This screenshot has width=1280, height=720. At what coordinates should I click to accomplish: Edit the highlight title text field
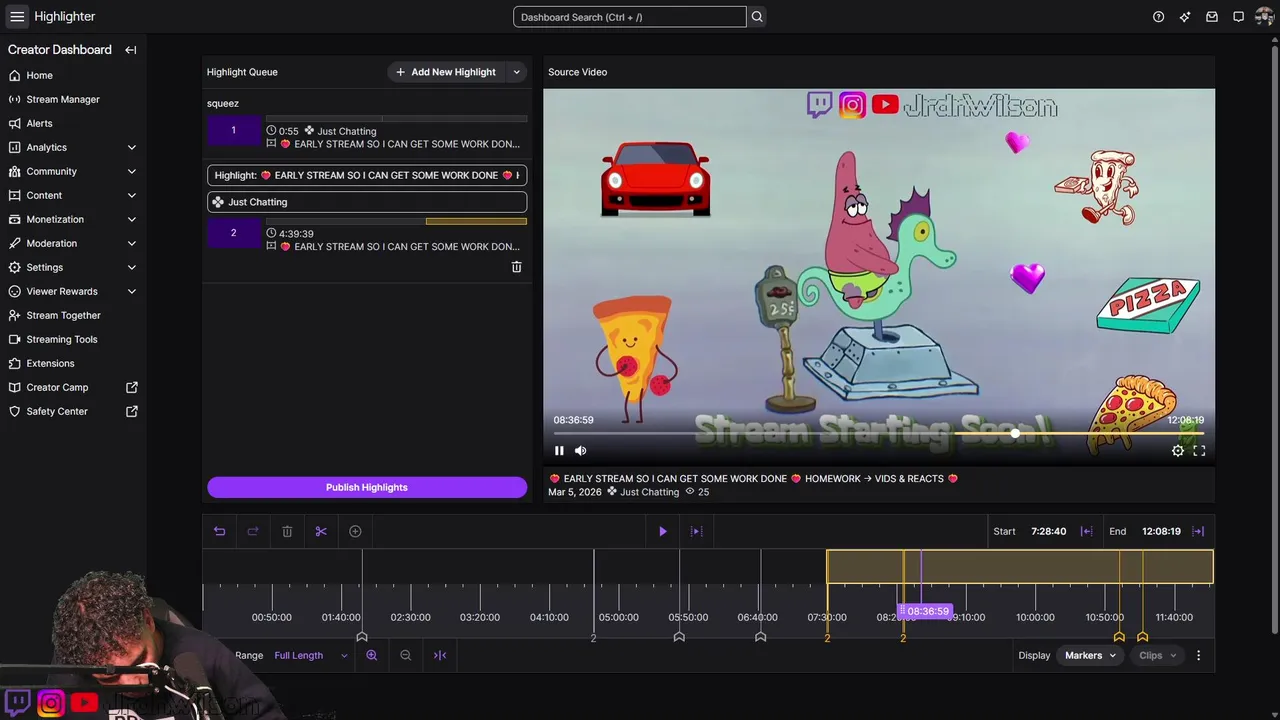[x=367, y=175]
